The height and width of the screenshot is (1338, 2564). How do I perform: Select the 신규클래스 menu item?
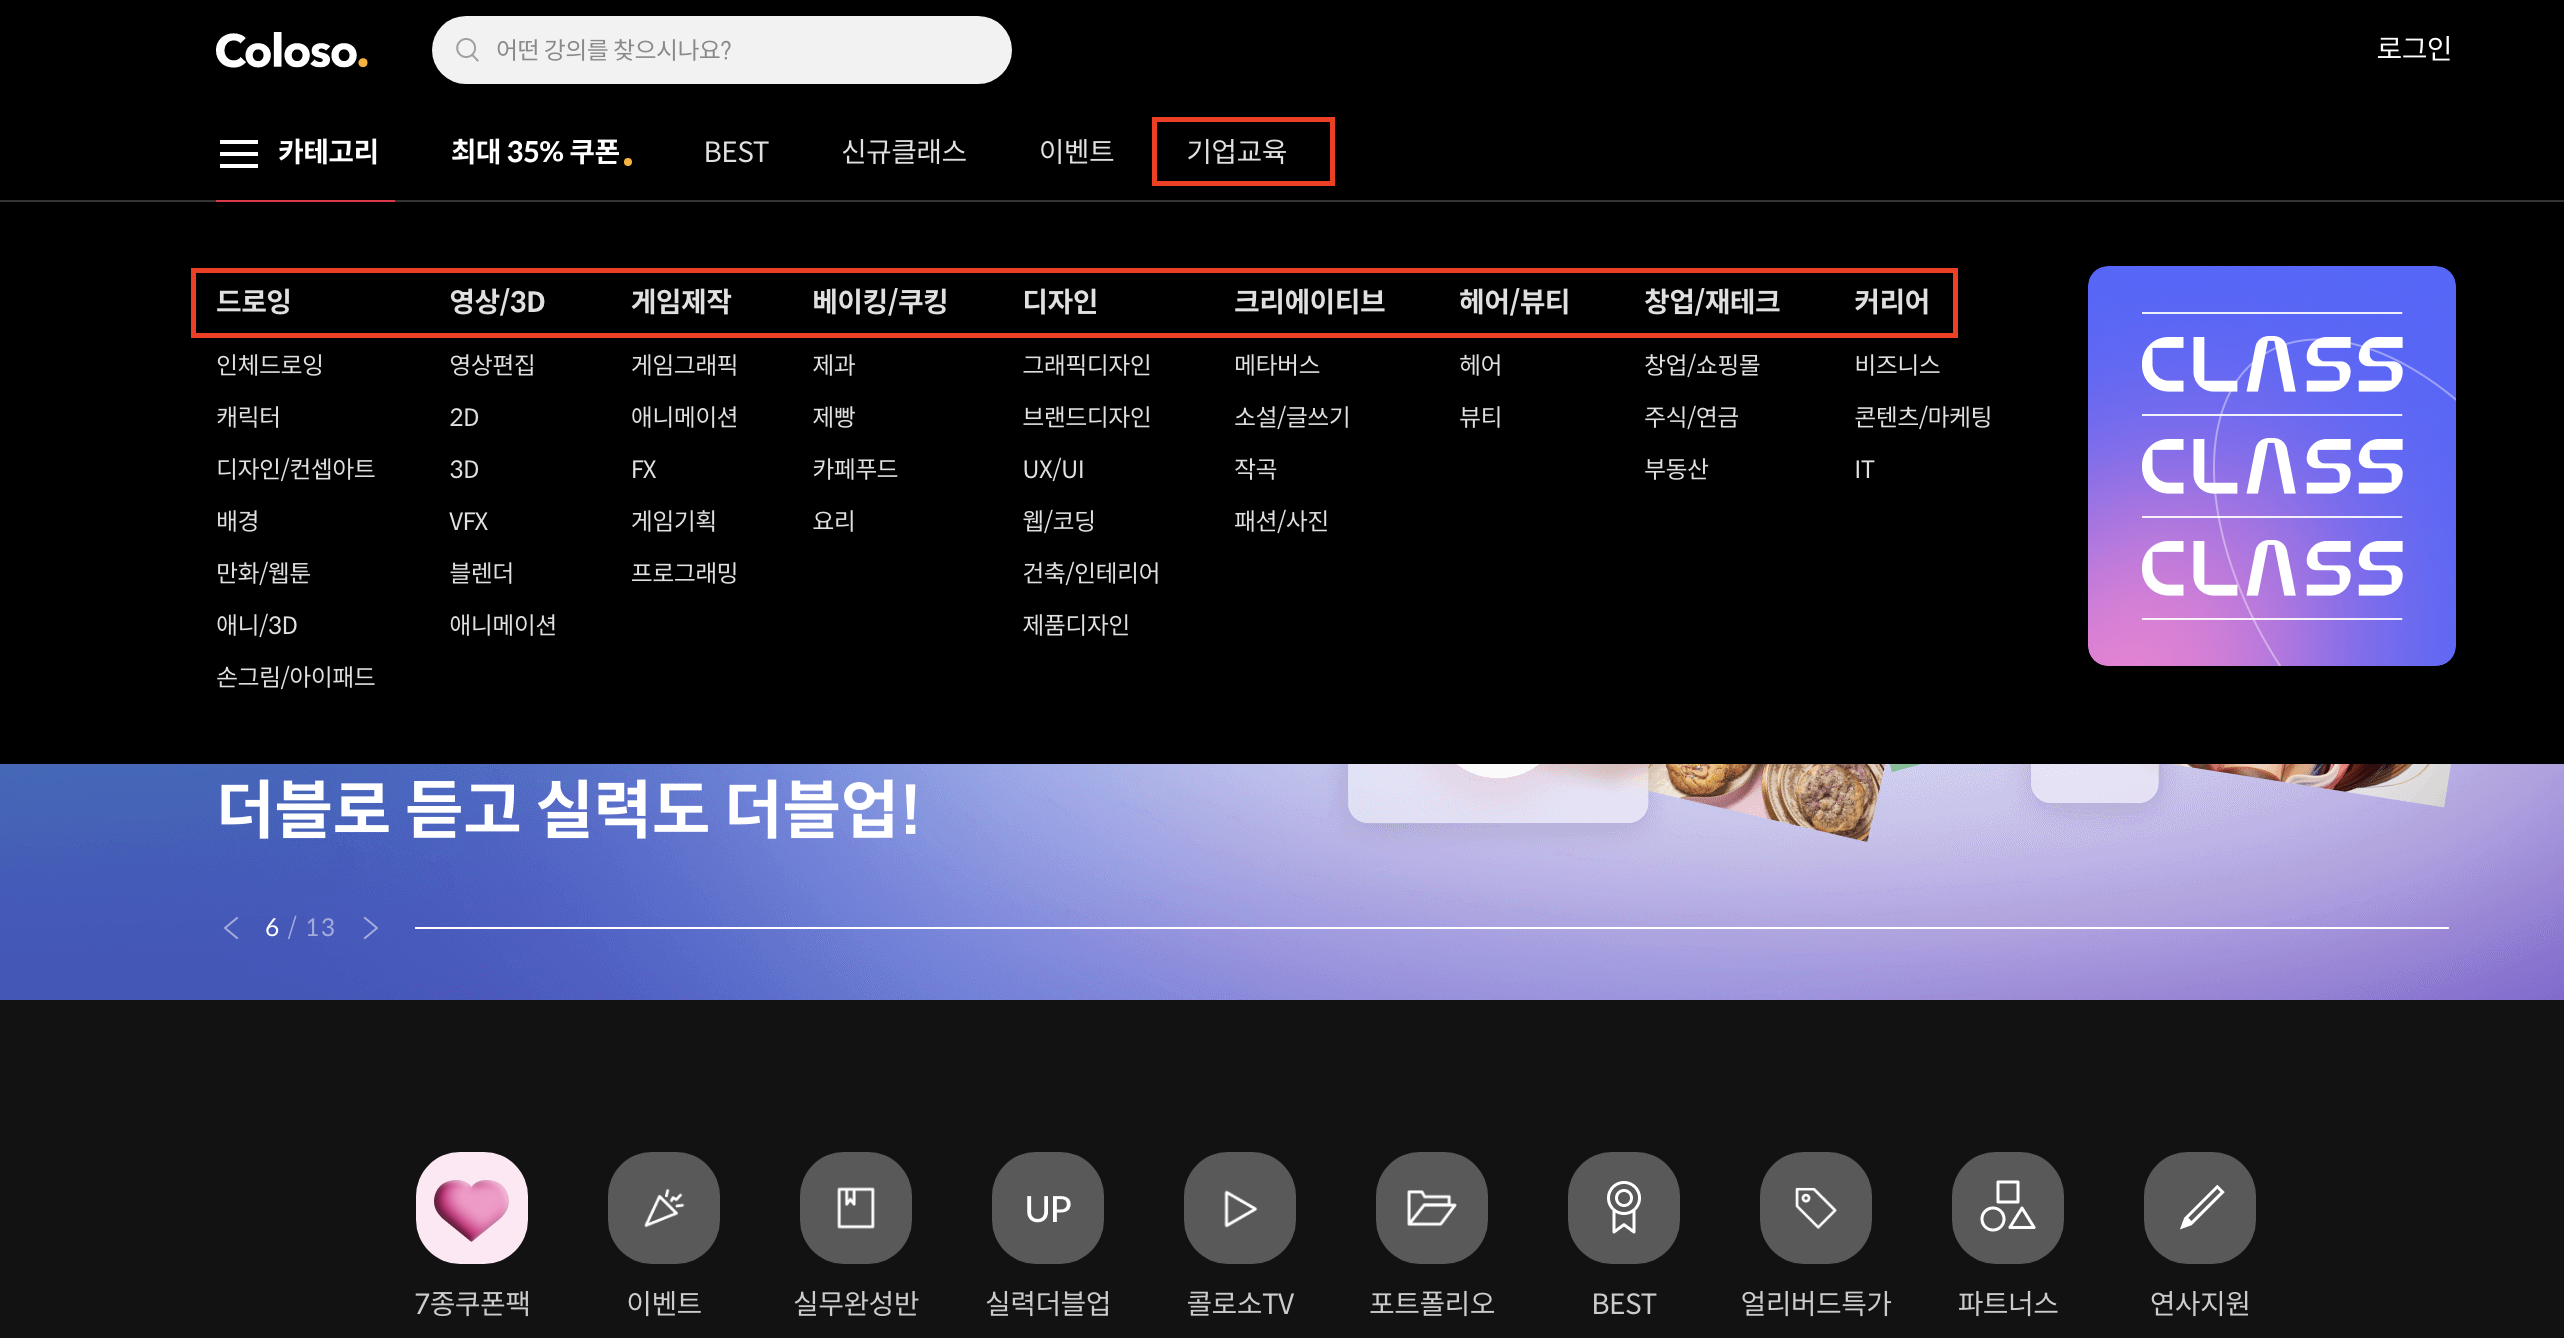coord(903,152)
